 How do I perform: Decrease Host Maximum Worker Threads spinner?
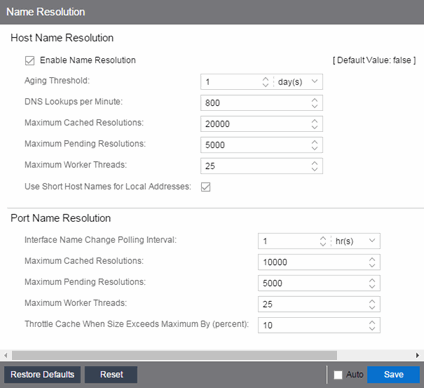[314, 169]
